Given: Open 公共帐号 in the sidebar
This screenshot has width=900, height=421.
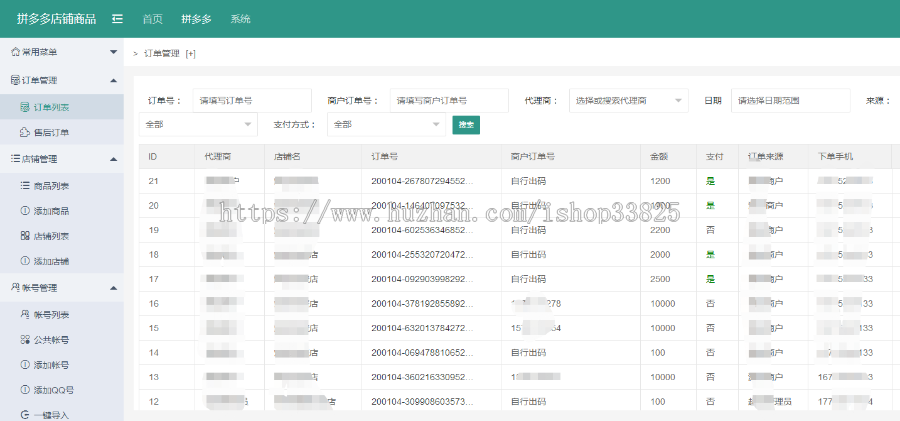Looking at the screenshot, I should pos(61,339).
